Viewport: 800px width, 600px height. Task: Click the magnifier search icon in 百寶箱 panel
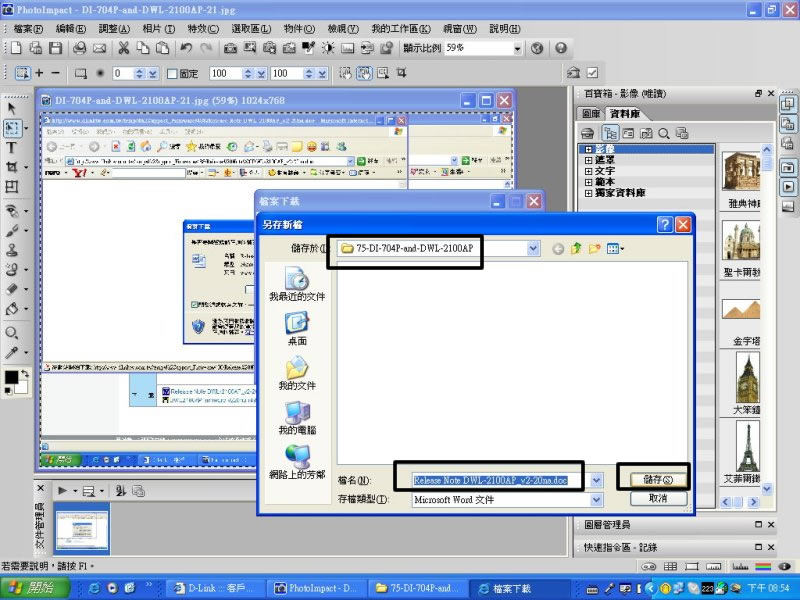(x=663, y=134)
